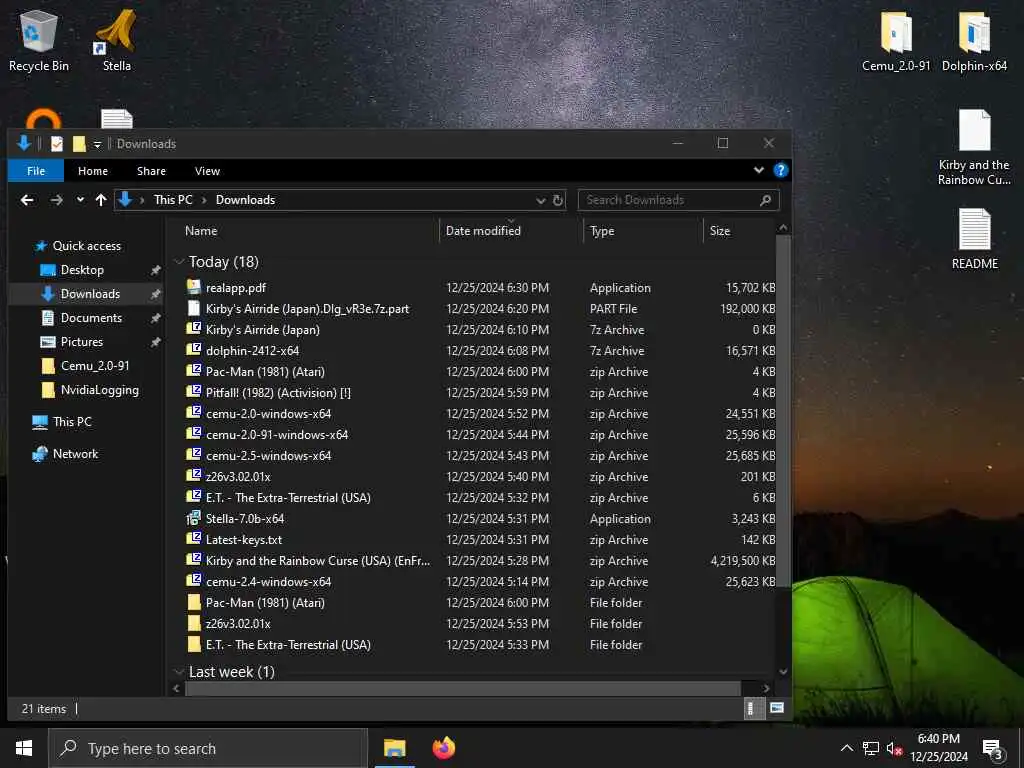Open the README desktop file
1024x768 pixels.
[974, 239]
